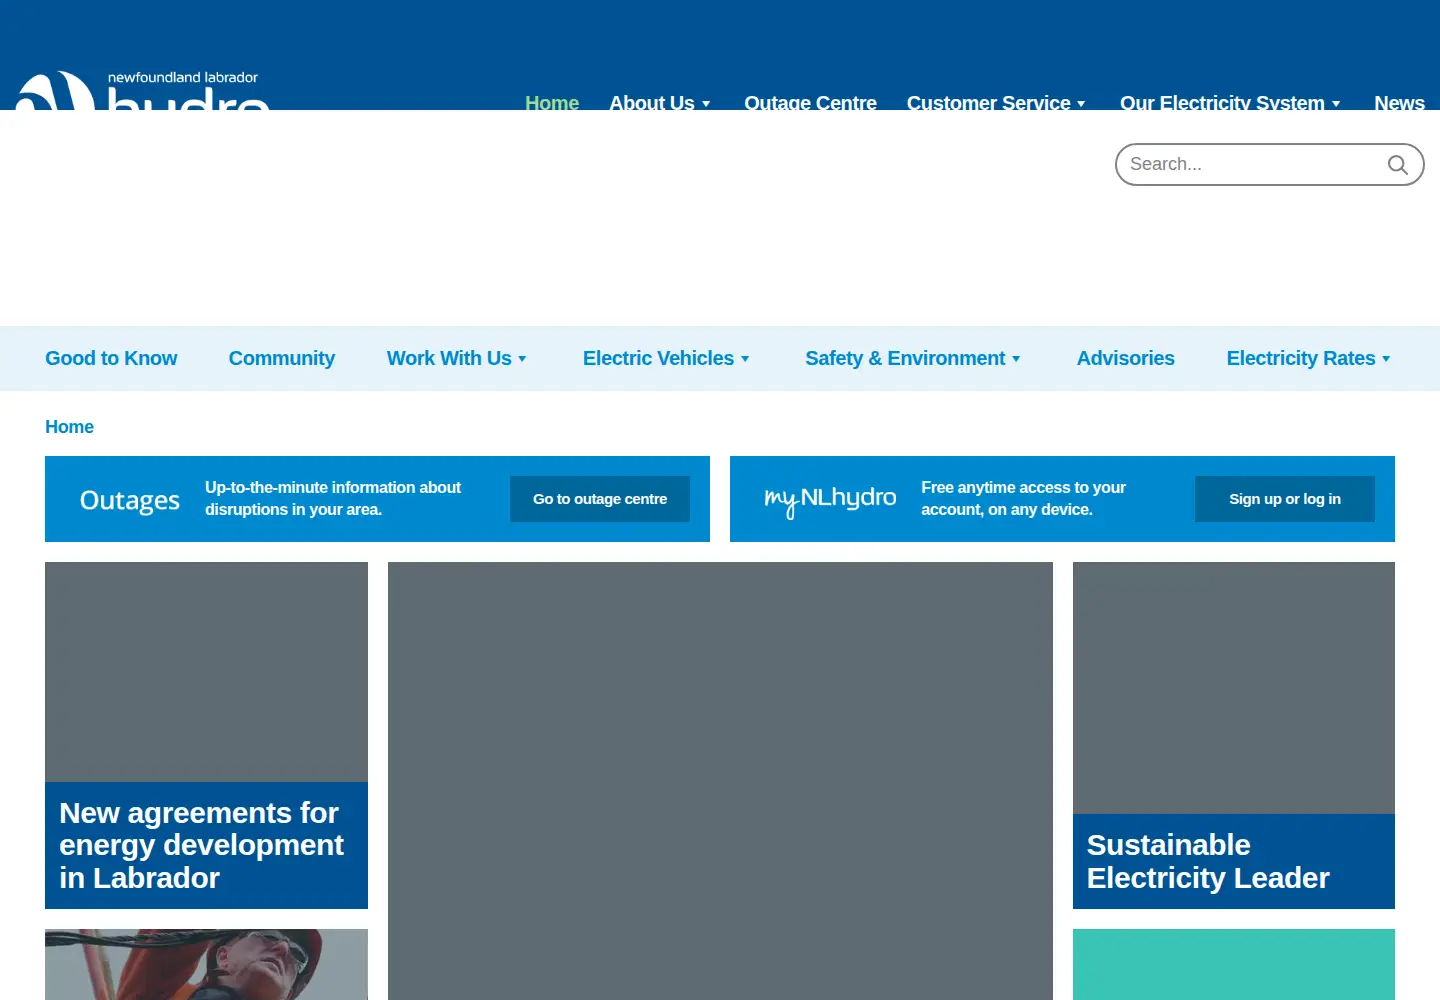Click the teal tile below Sustainable Electricity Leader
This screenshot has height=1000, width=1440.
click(1234, 964)
